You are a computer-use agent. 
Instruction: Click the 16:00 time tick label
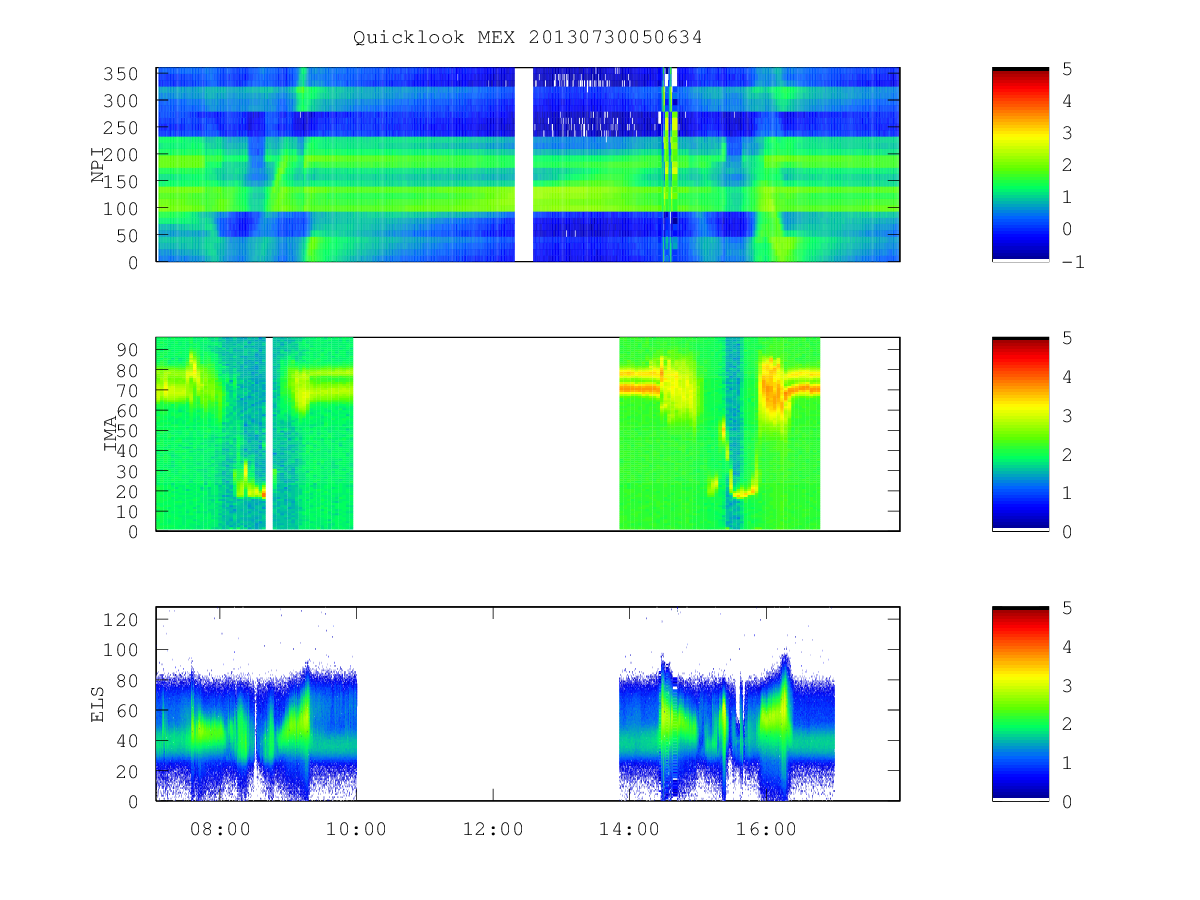pos(766,829)
